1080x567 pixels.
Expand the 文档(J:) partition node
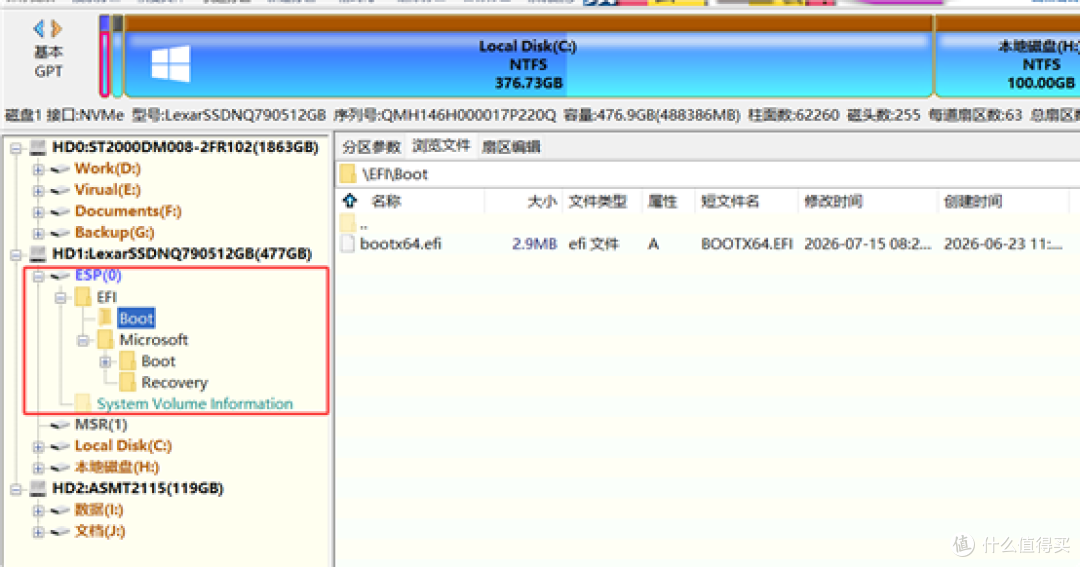(x=38, y=531)
